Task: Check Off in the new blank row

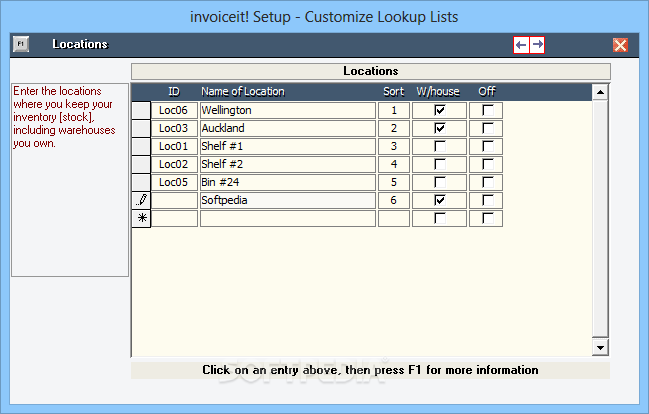Action: point(488,219)
